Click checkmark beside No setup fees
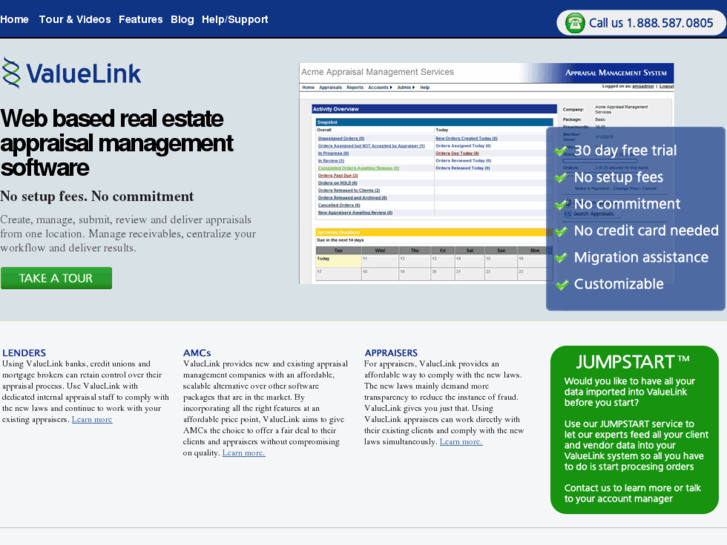This screenshot has height=545, width=727. (x=561, y=177)
